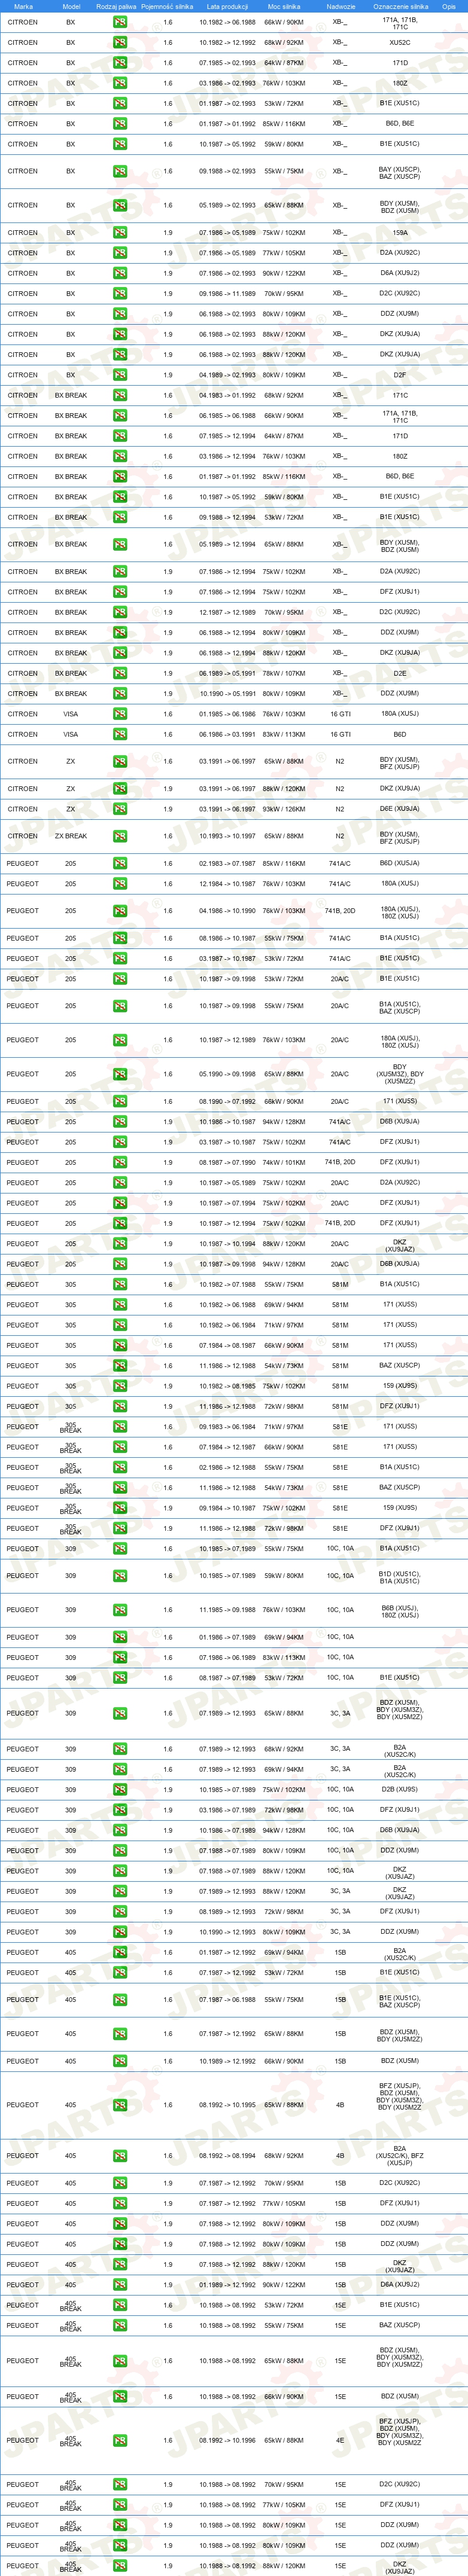Click the 'Moc silnika' column header
The width and height of the screenshot is (468, 2576).
click(284, 6)
